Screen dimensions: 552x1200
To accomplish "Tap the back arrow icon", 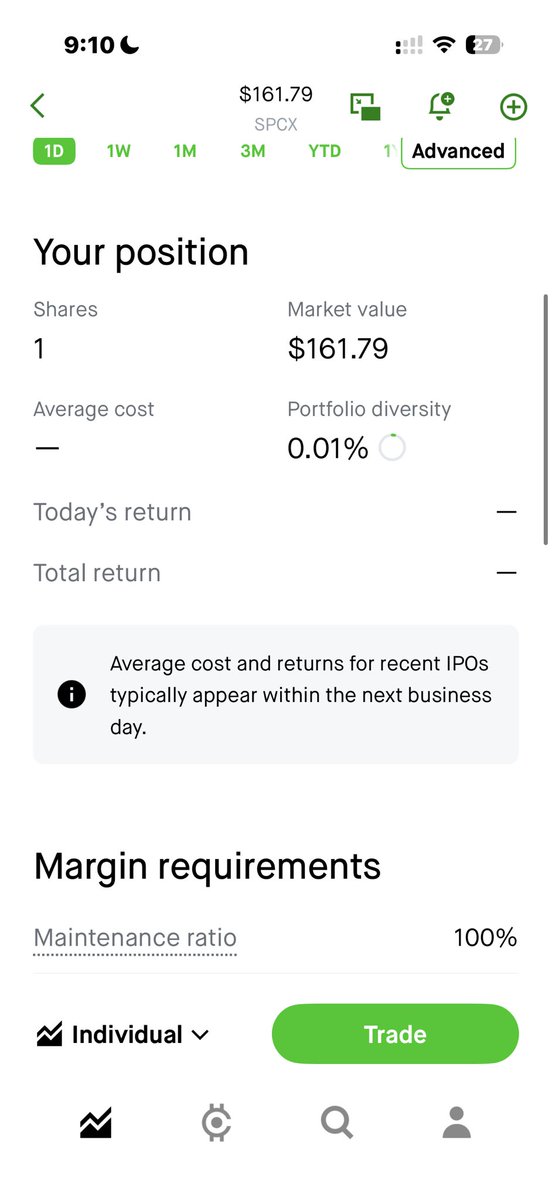I will [38, 106].
